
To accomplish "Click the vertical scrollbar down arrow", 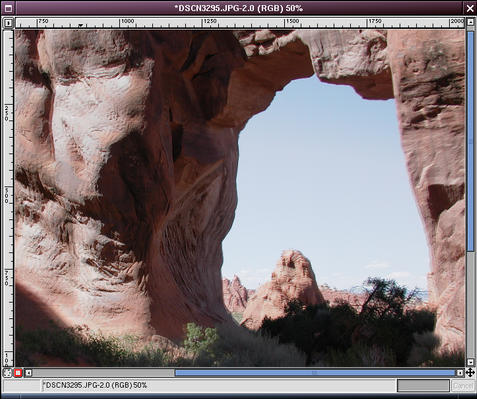I will tap(470, 362).
